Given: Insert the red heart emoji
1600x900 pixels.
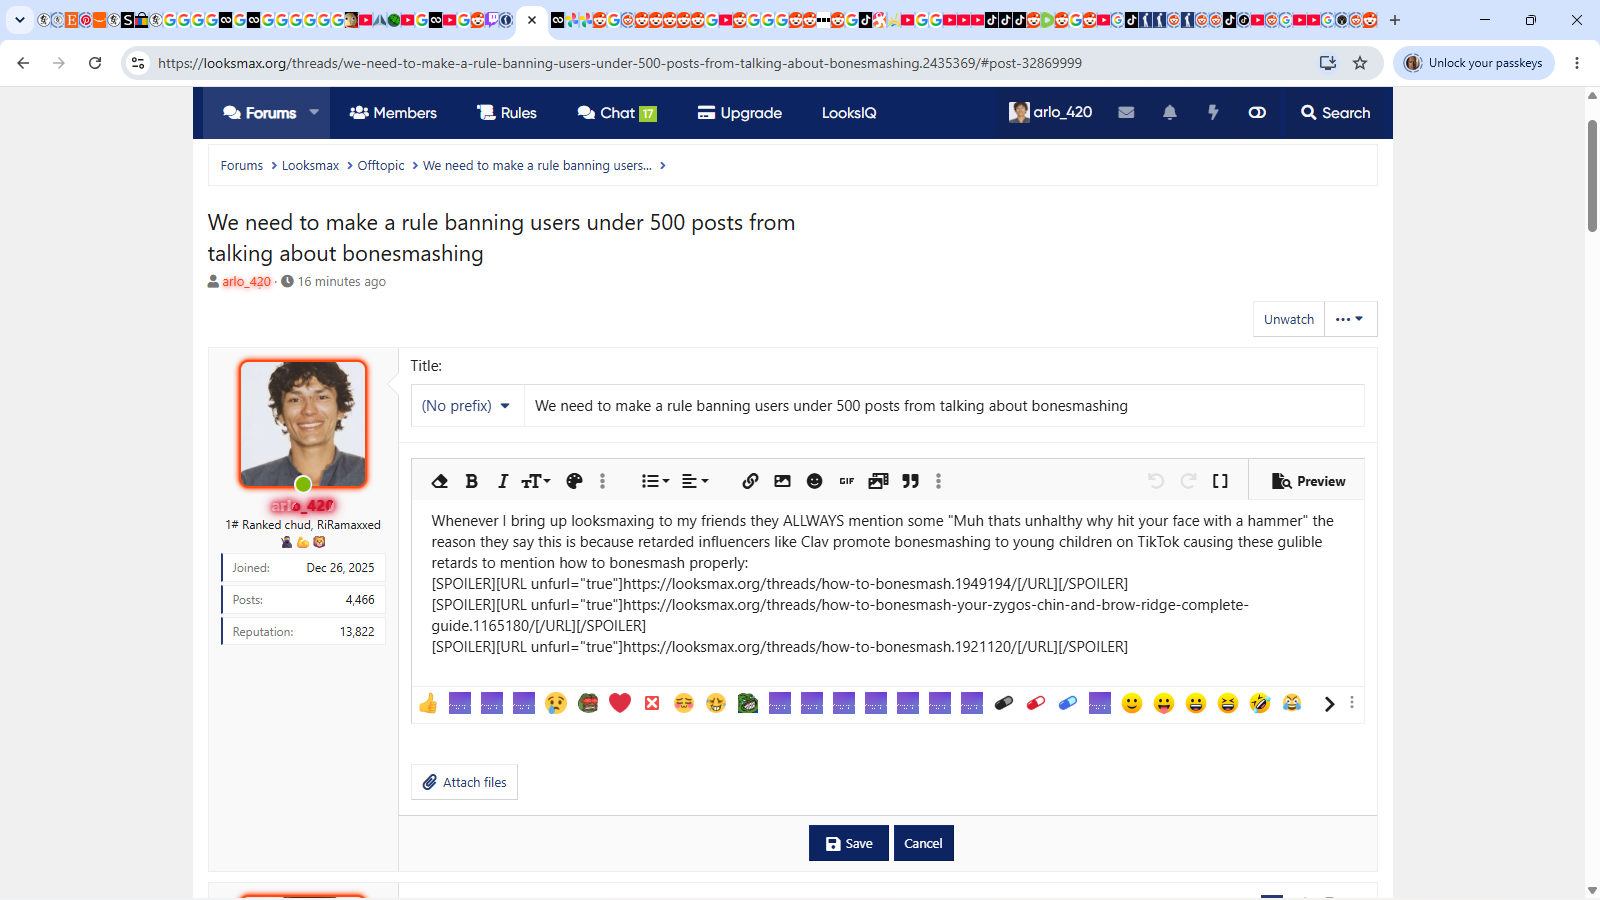Looking at the screenshot, I should point(620,703).
